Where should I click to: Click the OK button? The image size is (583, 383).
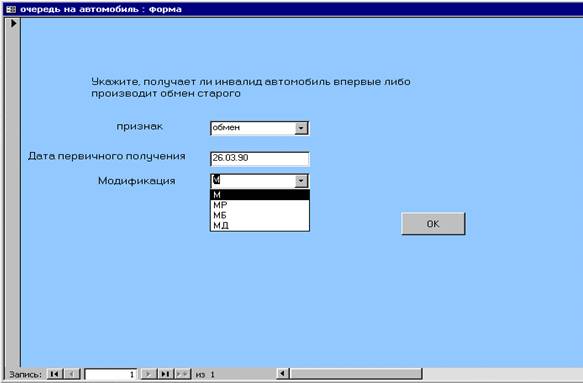[x=433, y=224]
